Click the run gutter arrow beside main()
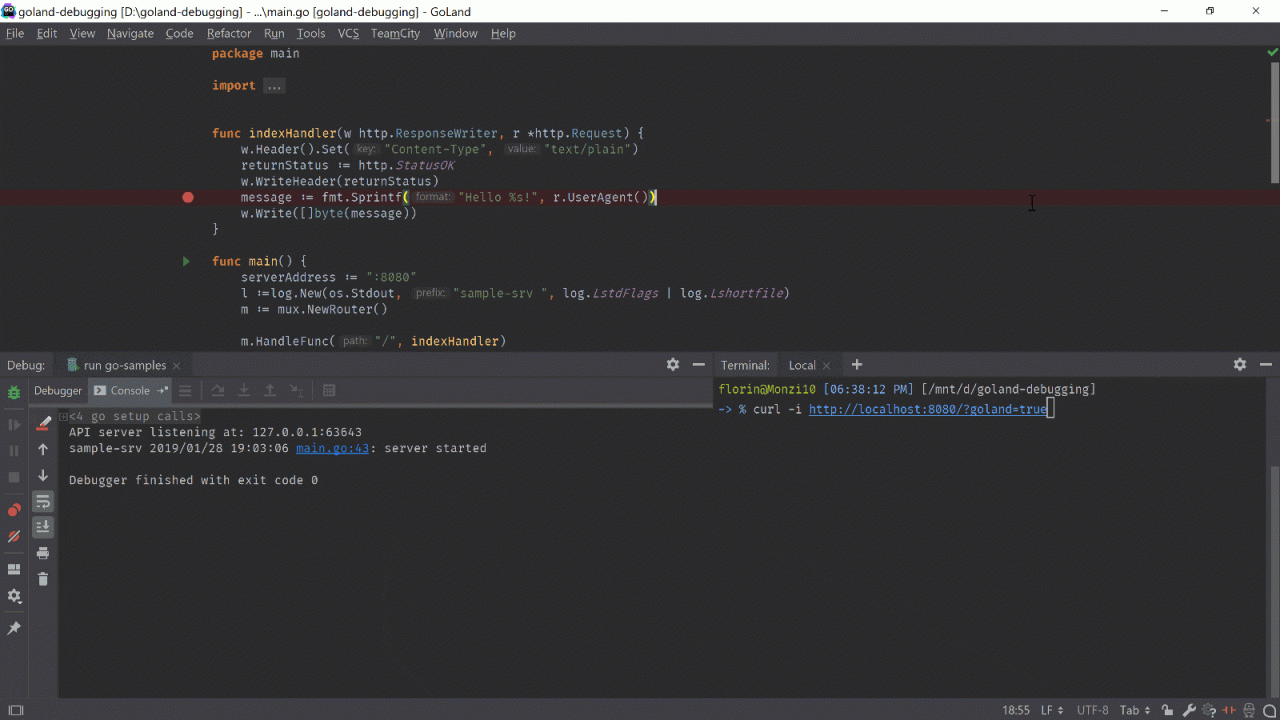The width and height of the screenshot is (1280, 720). (186, 261)
